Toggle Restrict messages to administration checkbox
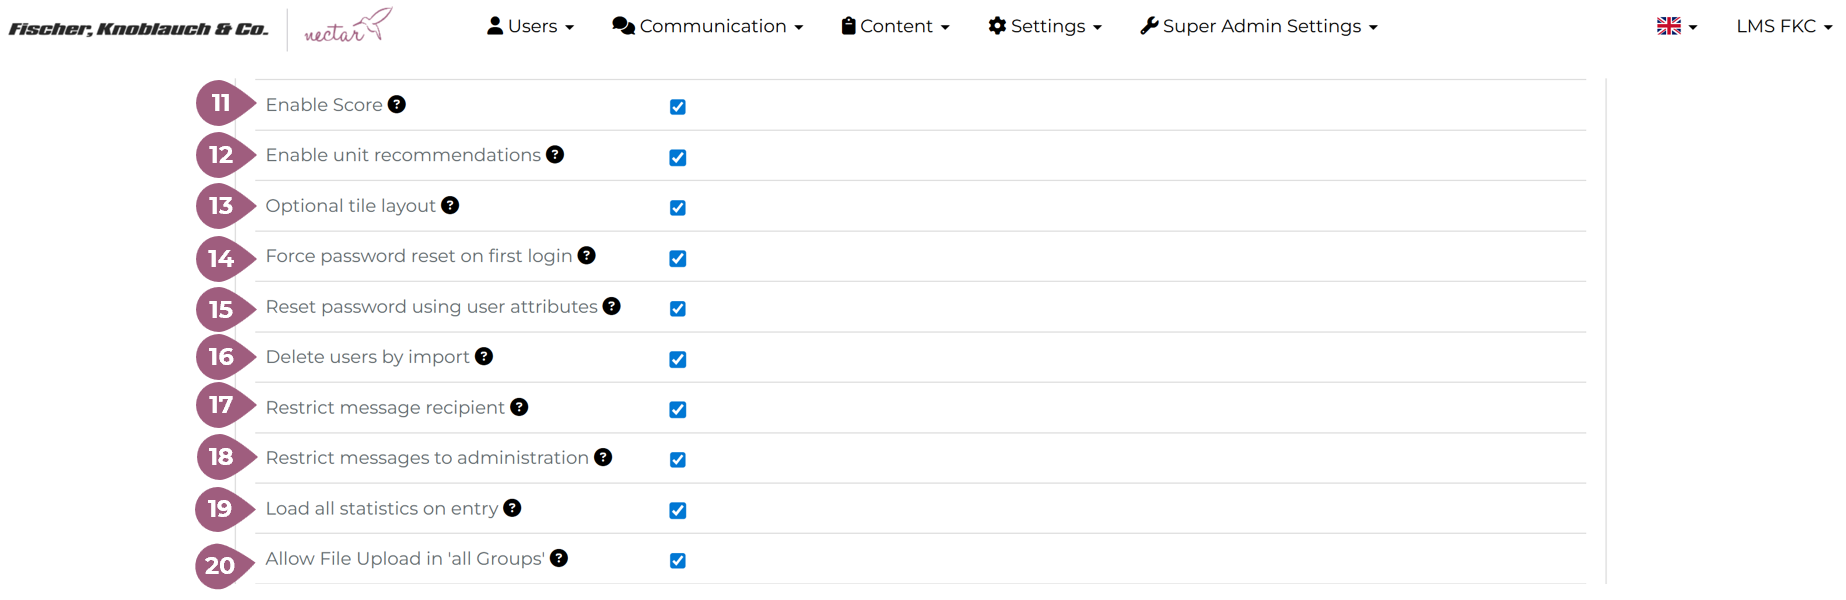This screenshot has height=600, width=1846. tap(678, 460)
